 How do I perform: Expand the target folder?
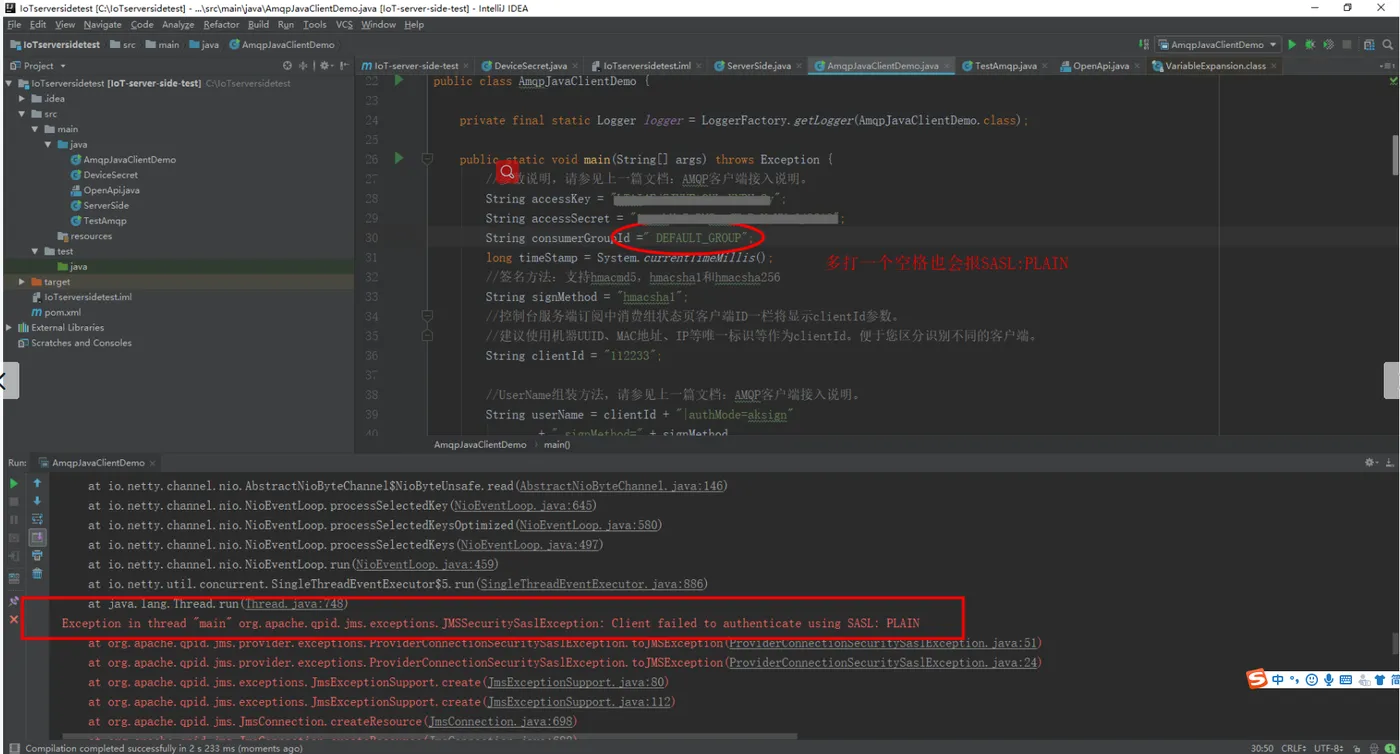22,282
